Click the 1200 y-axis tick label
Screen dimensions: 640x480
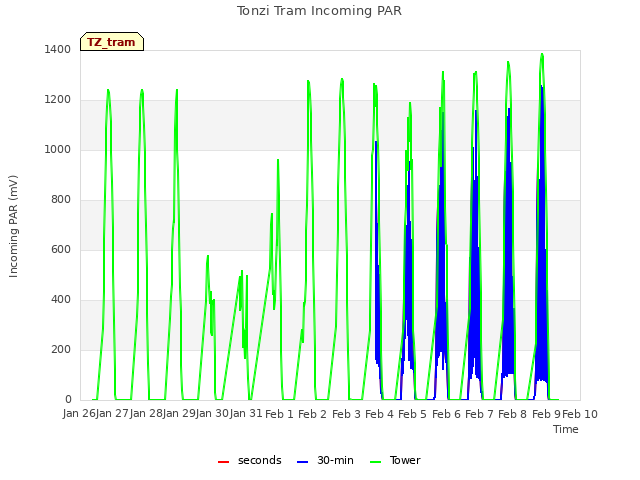58,100
